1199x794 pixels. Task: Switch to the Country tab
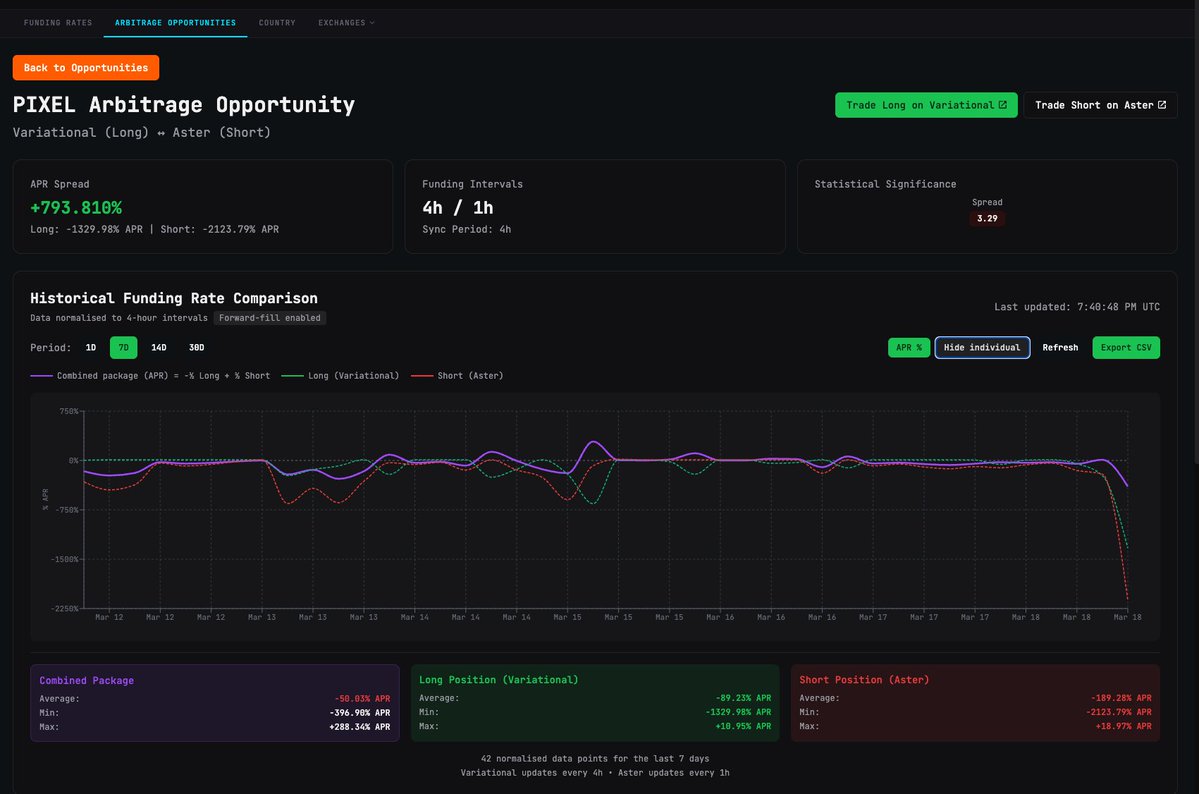[277, 23]
